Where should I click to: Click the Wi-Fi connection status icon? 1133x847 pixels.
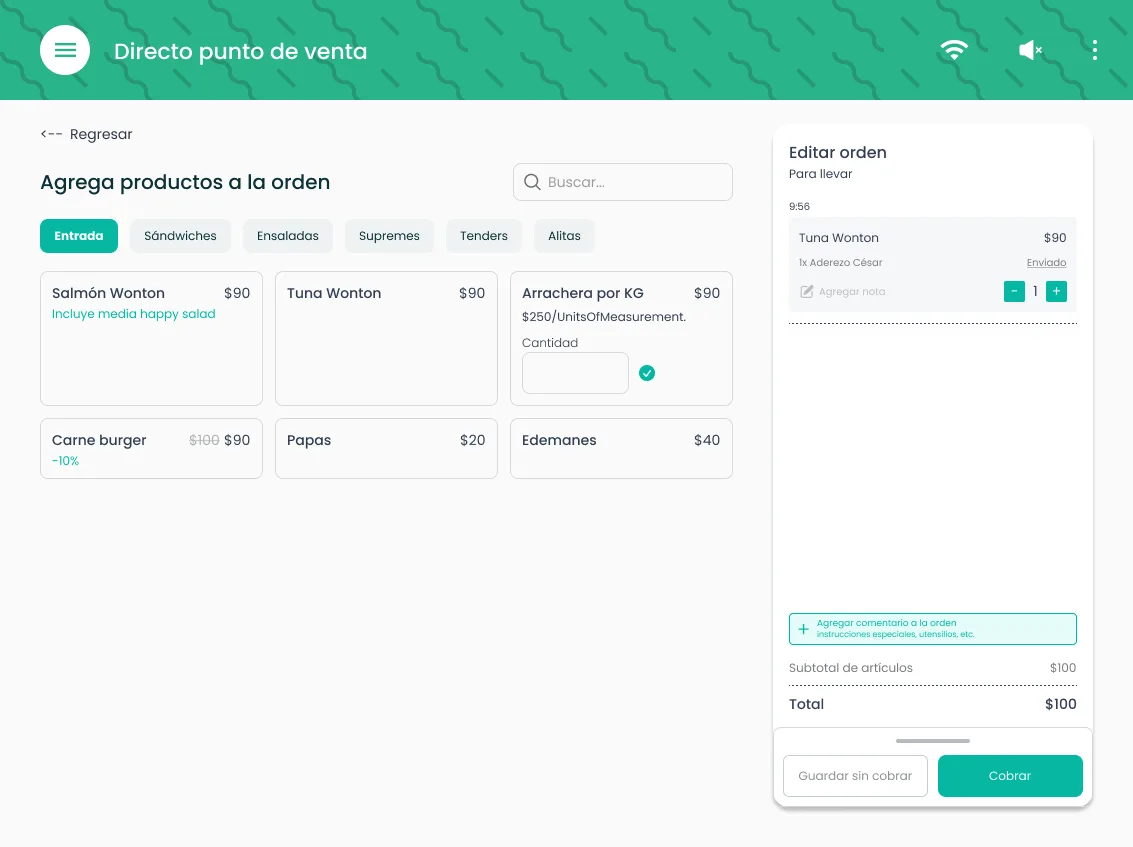point(954,50)
